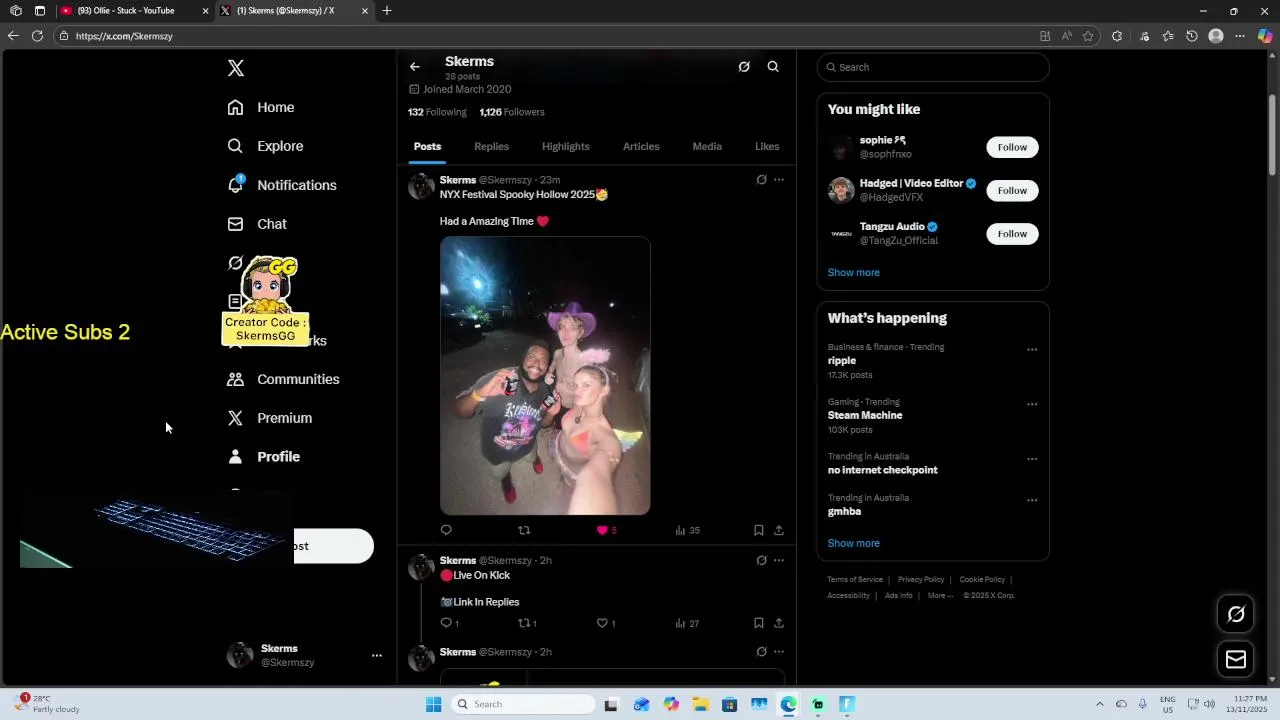Click the X Search input field
Viewport: 1280px width, 720px height.
[933, 67]
